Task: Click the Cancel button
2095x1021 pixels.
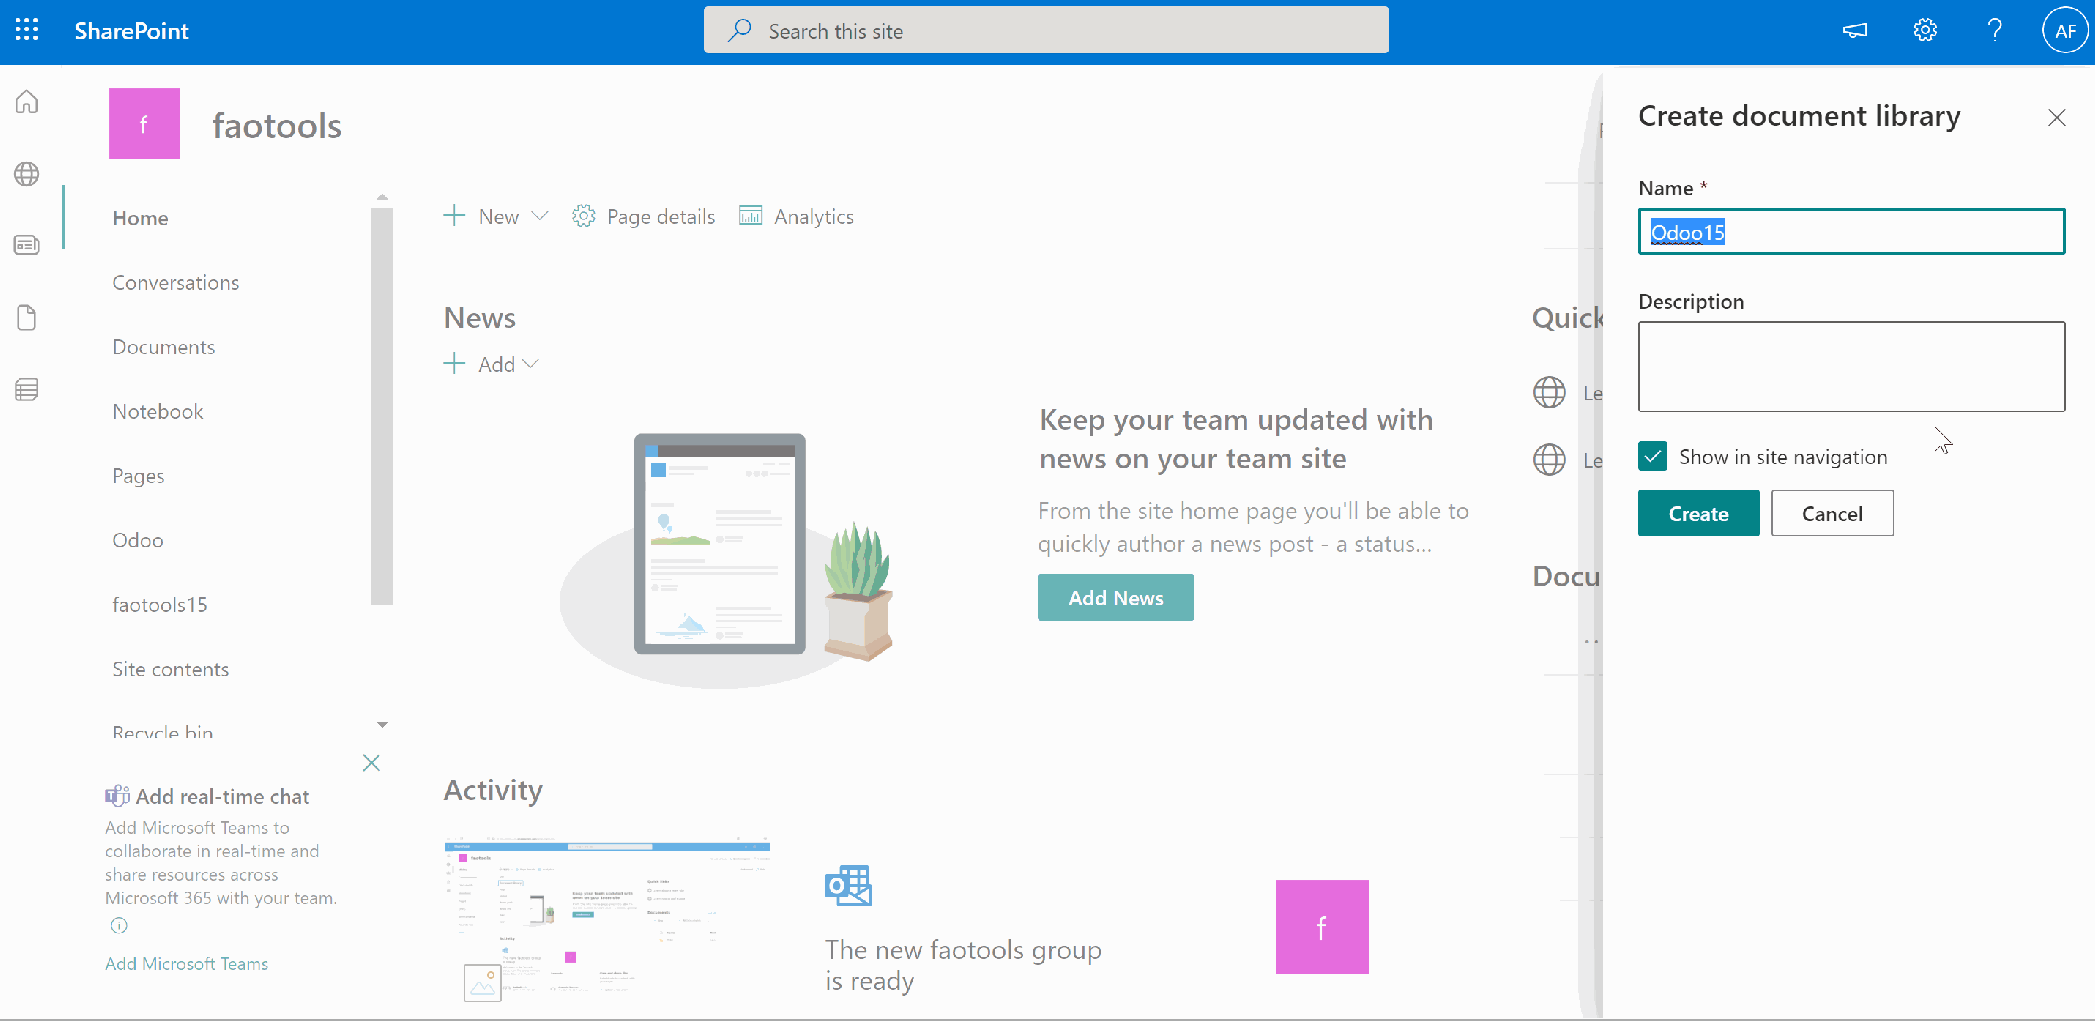Action: point(1832,513)
